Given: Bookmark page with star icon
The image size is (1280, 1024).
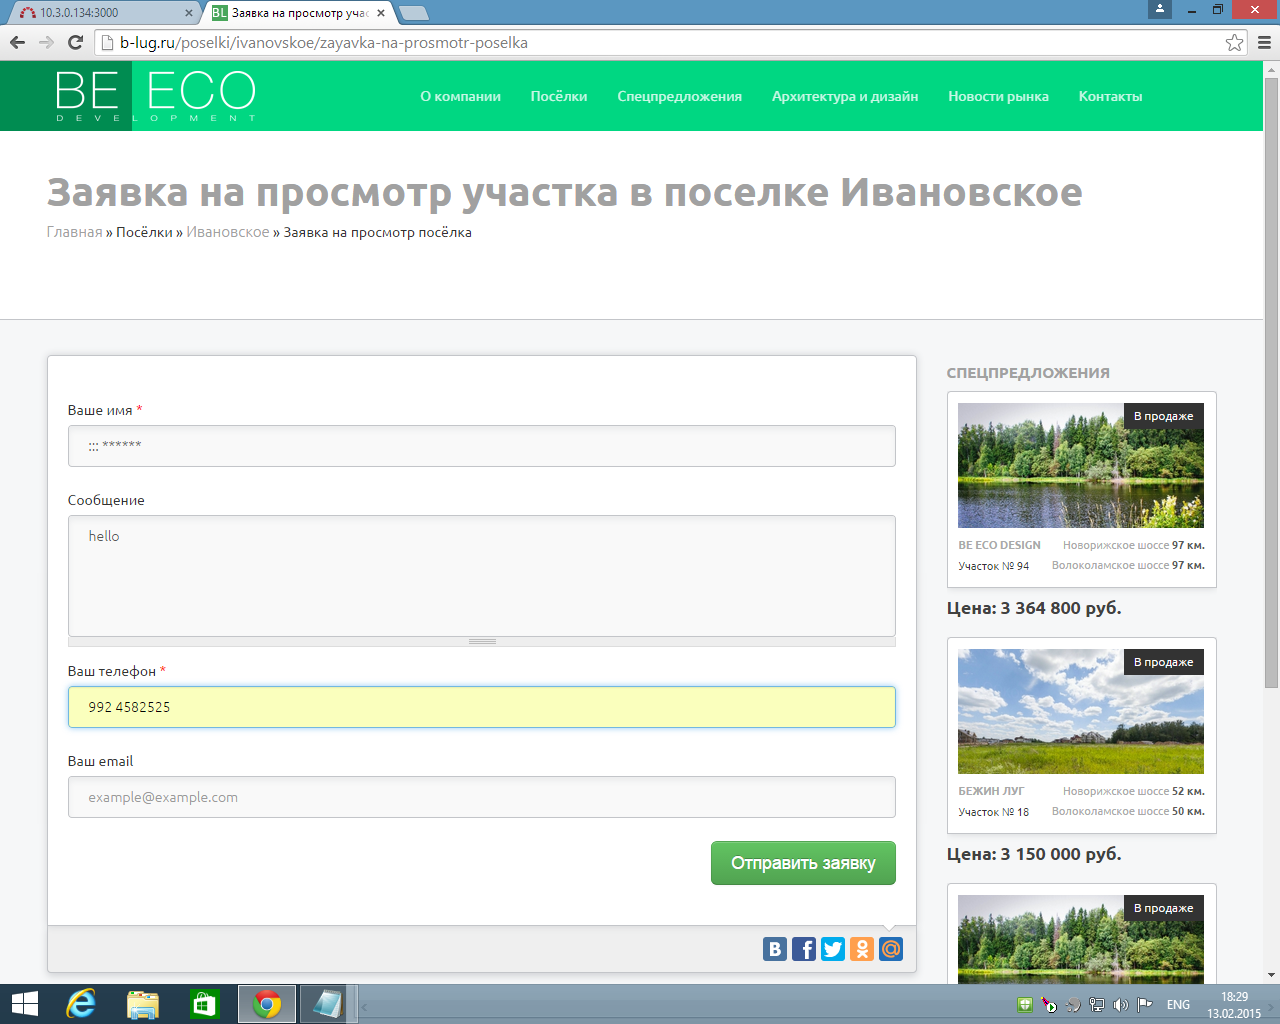Looking at the screenshot, I should [1234, 43].
